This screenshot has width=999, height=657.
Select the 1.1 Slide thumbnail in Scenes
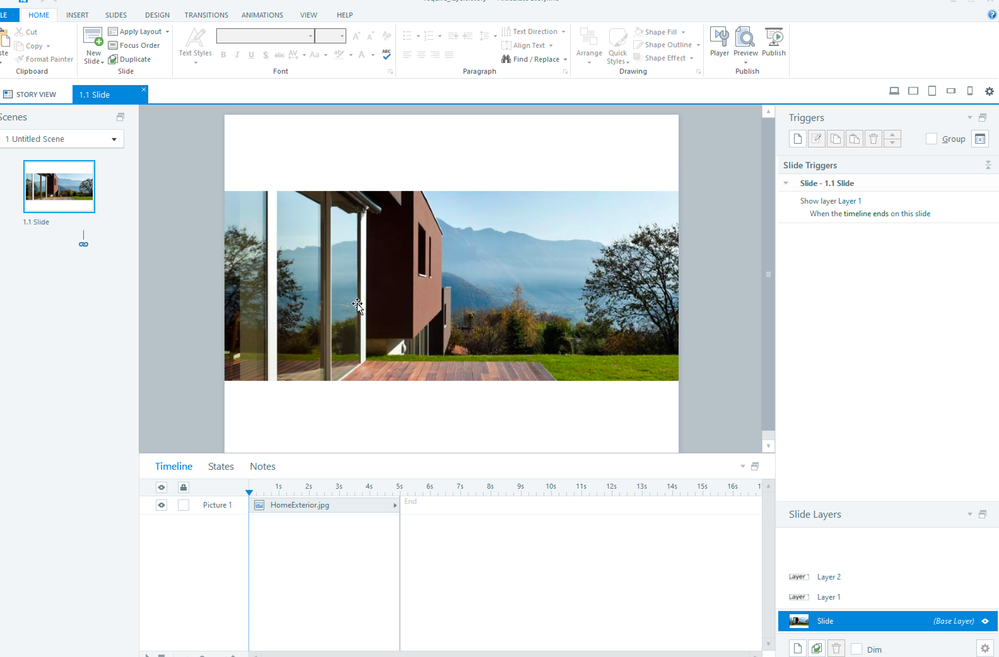[x=59, y=186]
